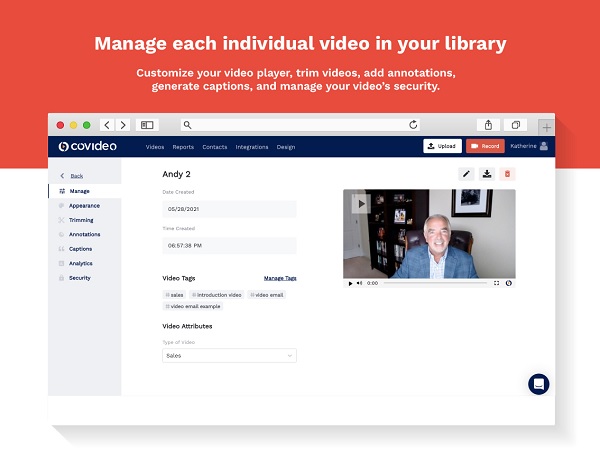600x451 pixels.
Task: Follow the Manage Tags link
Action: 280,278
